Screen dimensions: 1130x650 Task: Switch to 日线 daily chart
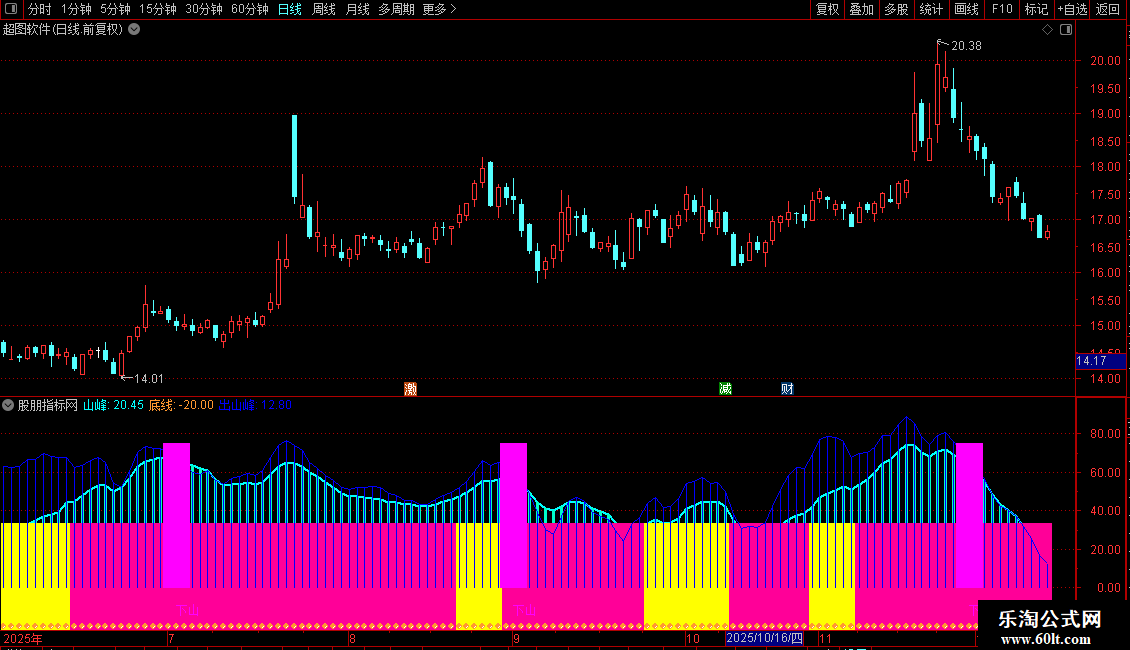click(290, 9)
